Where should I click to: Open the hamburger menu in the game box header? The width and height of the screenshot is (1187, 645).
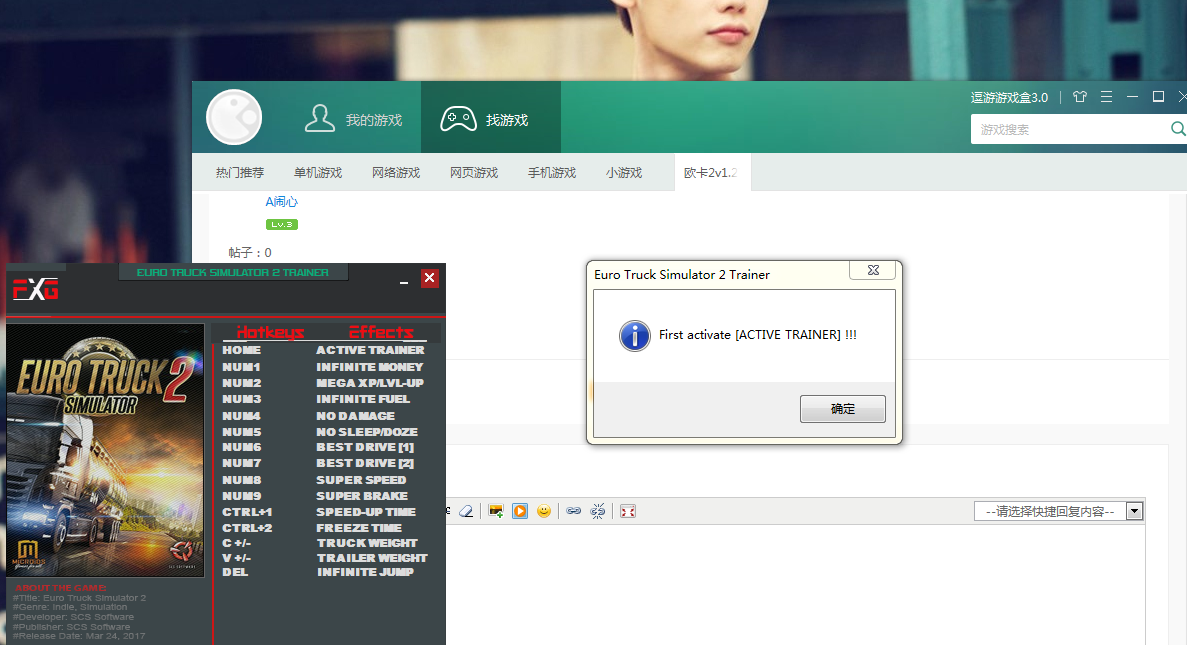(x=1106, y=97)
